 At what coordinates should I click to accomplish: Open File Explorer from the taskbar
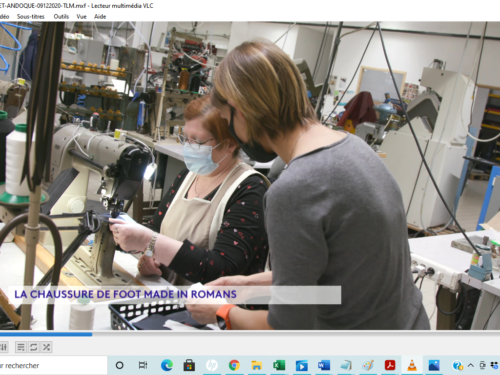point(256,366)
